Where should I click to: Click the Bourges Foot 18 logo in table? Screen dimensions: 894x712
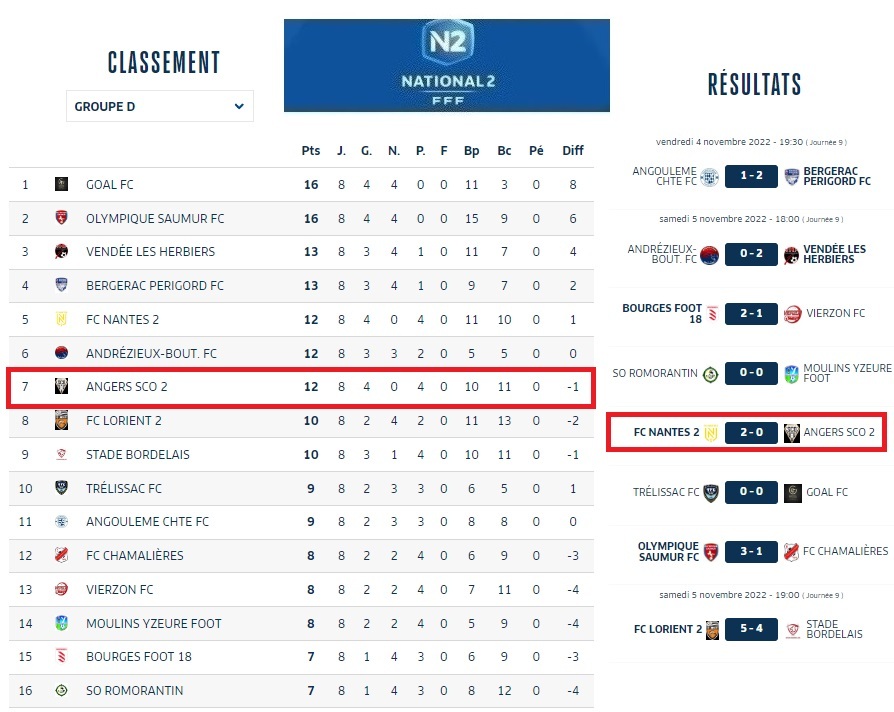61,657
